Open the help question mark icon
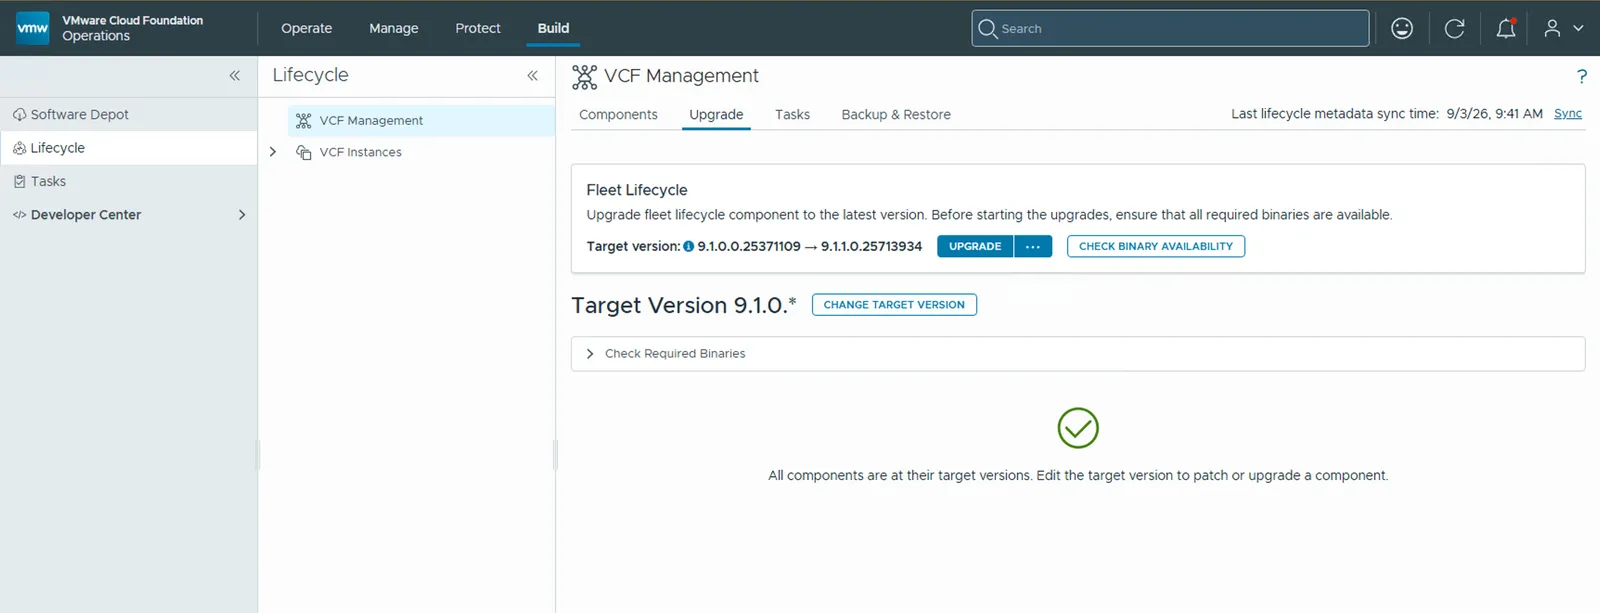This screenshot has width=1600, height=613. [x=1582, y=76]
